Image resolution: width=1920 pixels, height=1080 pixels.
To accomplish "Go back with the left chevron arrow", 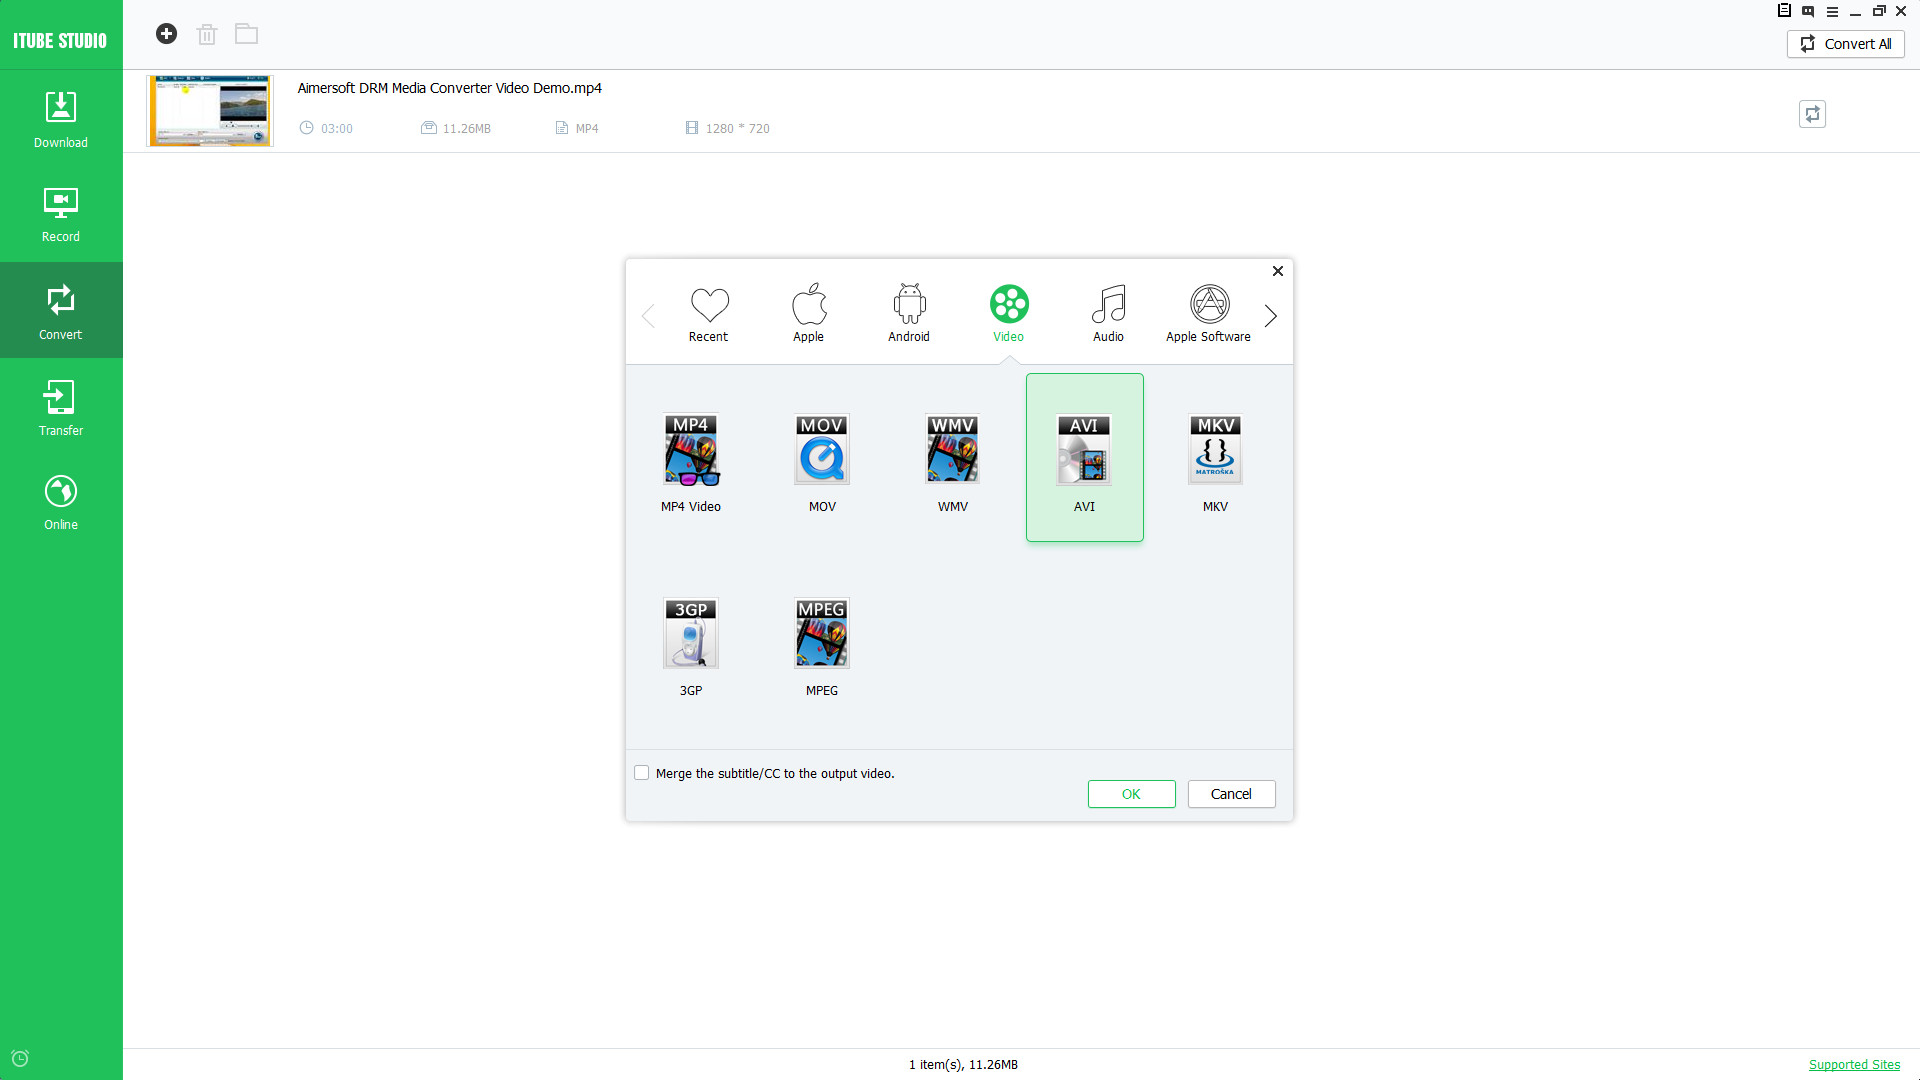I will pyautogui.click(x=648, y=315).
